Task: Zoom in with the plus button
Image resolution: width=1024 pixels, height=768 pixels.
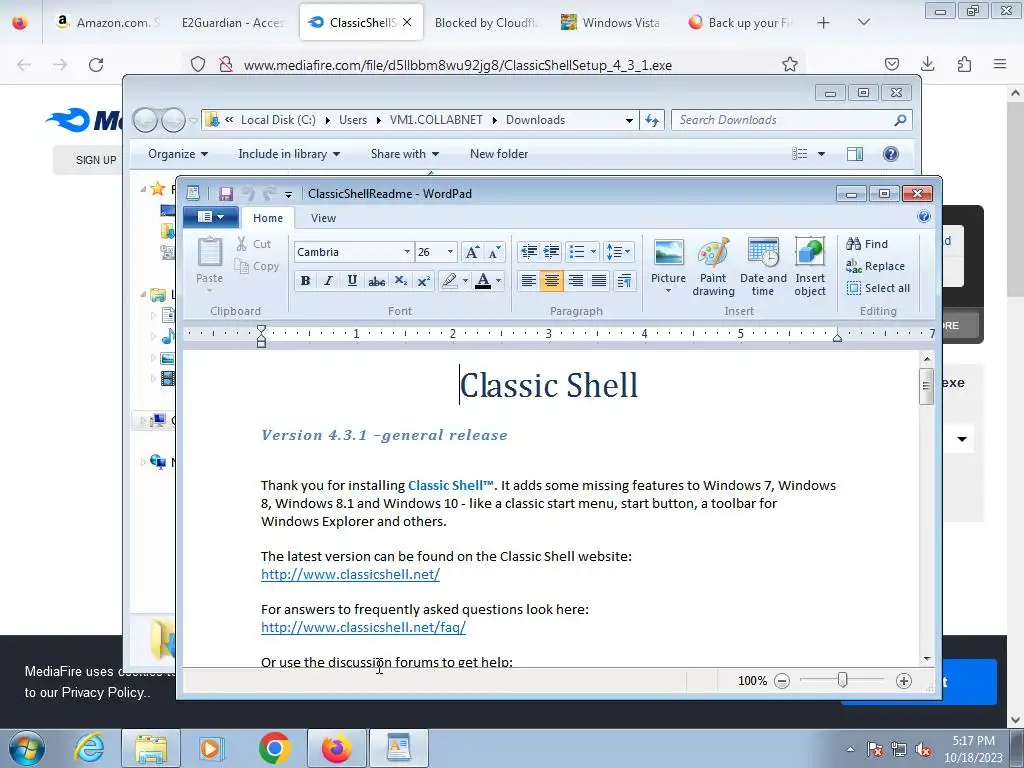Action: 904,681
